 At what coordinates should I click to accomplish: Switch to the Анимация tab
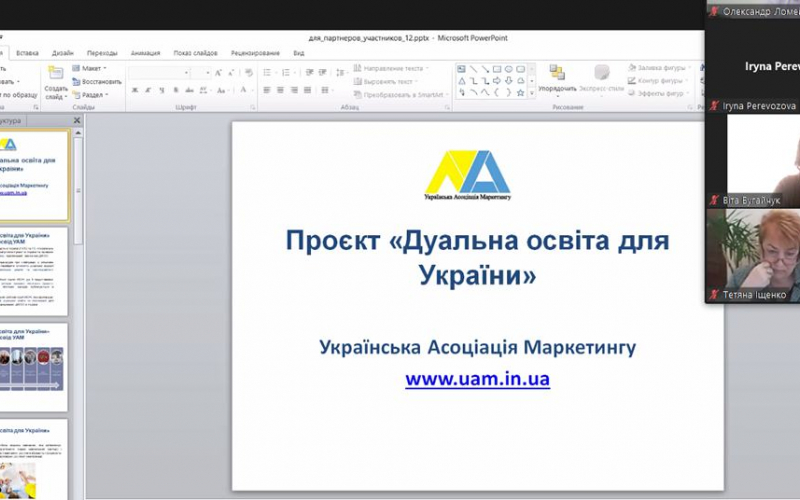(145, 53)
